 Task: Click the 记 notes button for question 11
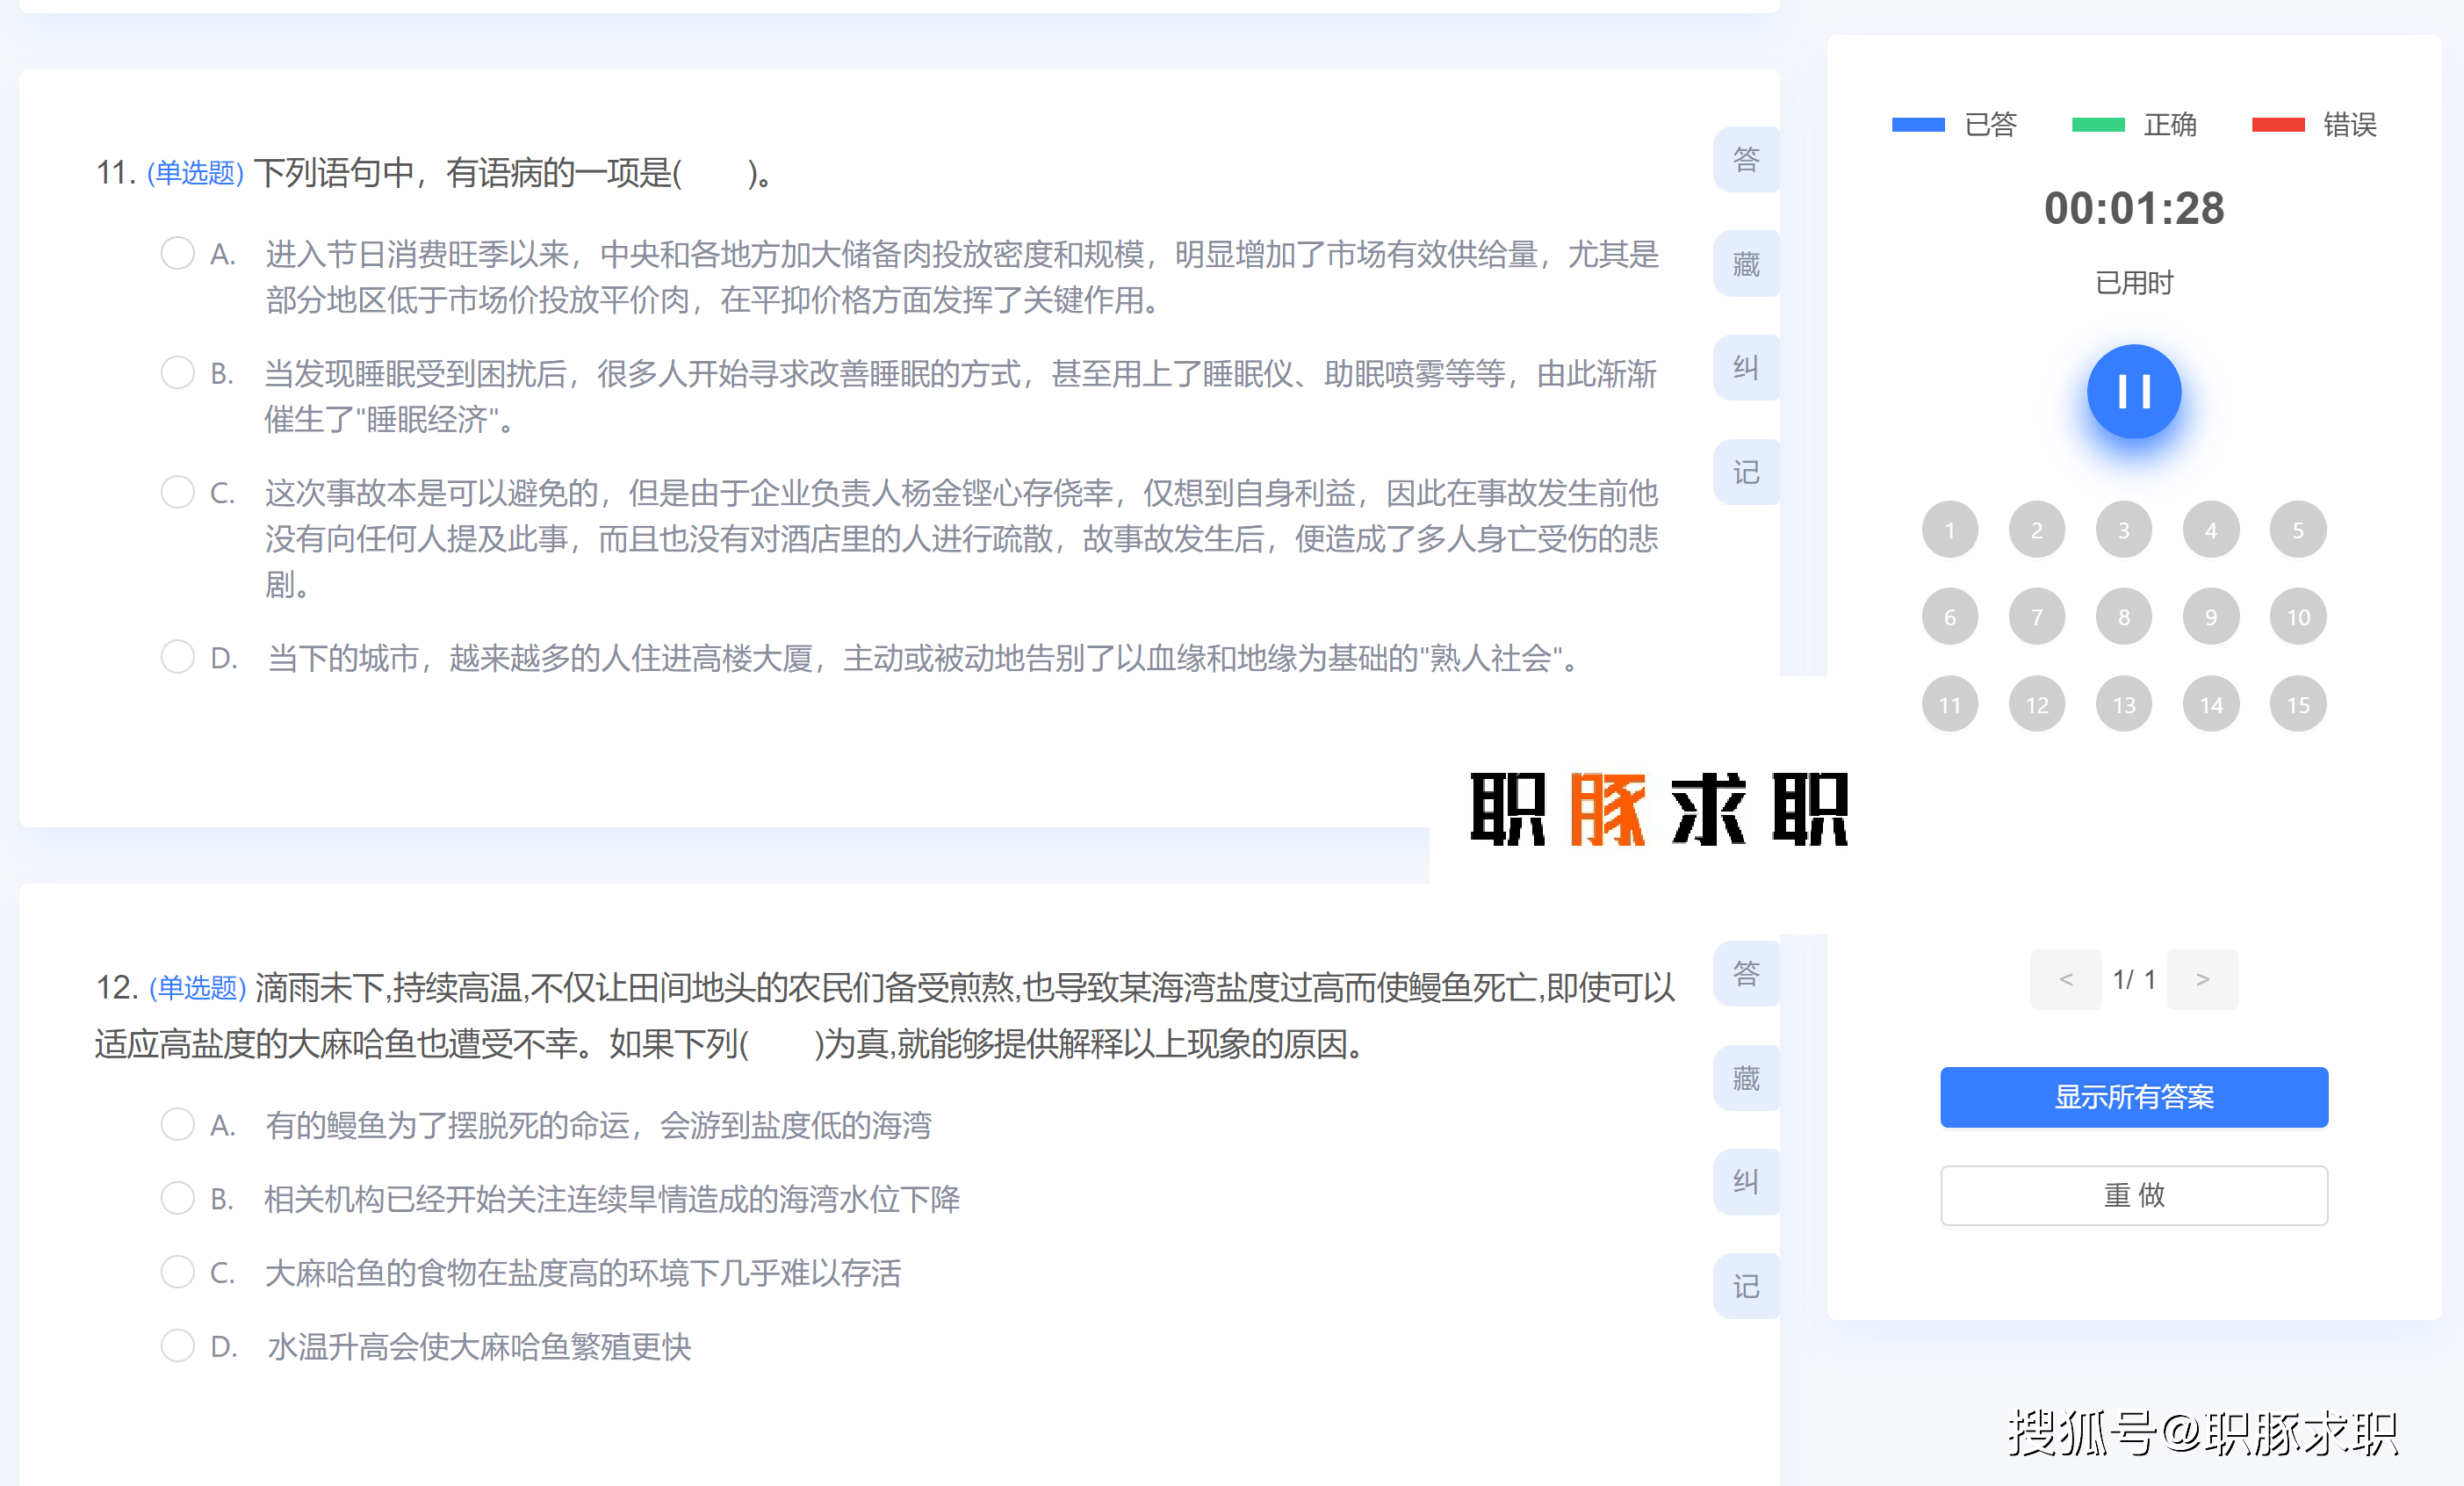pos(1746,472)
